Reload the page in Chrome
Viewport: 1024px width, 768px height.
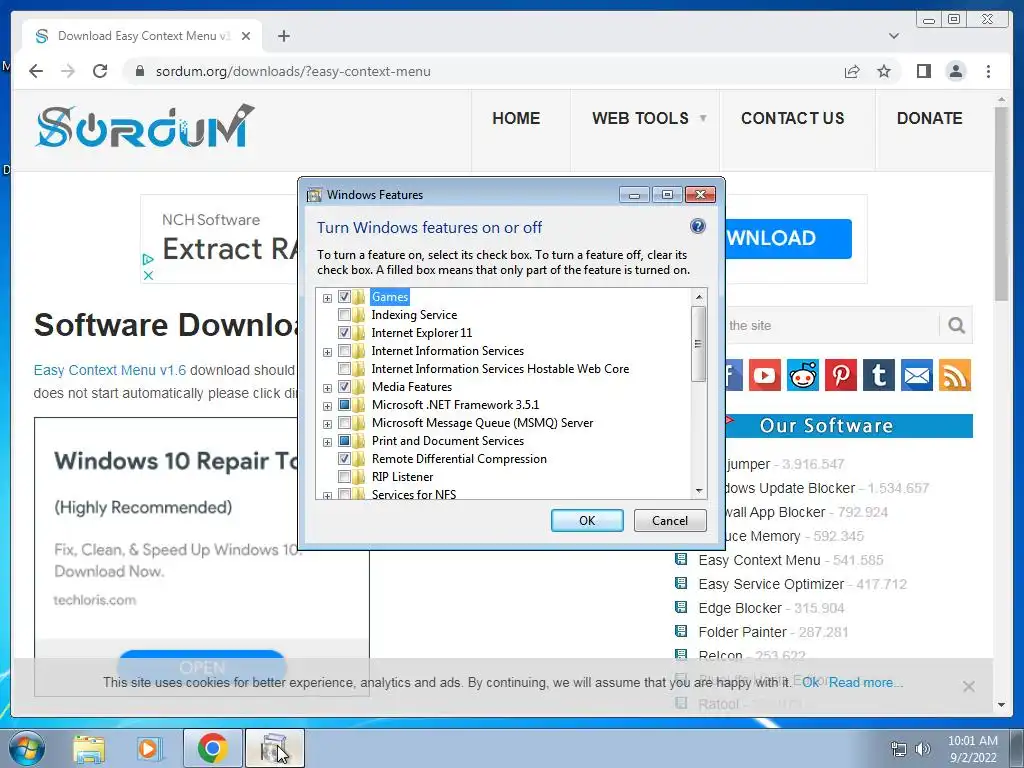click(100, 71)
